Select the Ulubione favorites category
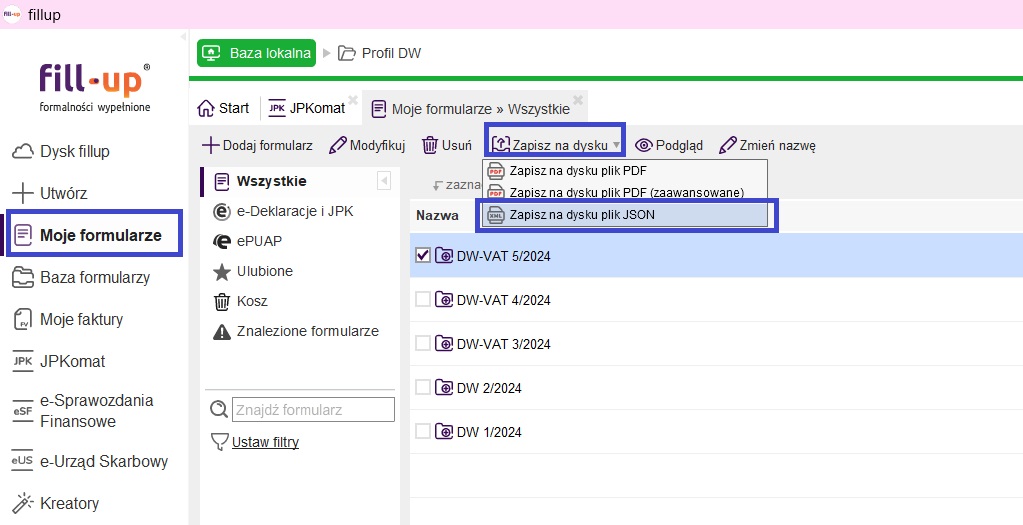The height and width of the screenshot is (525, 1023). point(253,271)
